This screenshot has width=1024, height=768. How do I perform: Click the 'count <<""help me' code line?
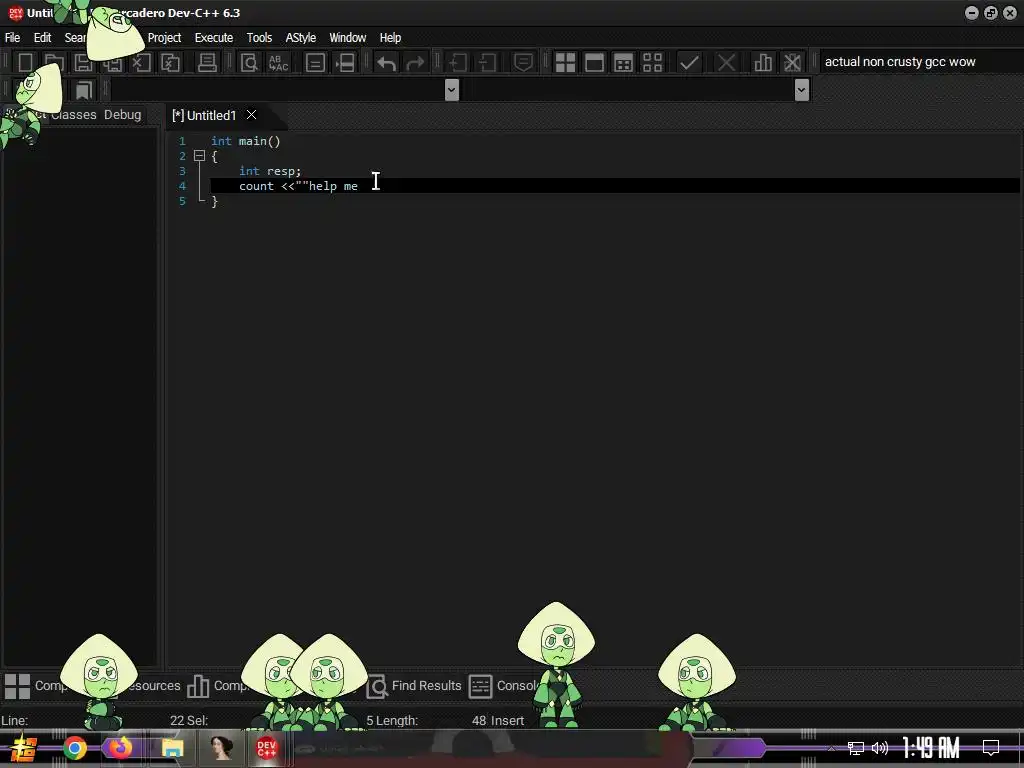[298, 186]
